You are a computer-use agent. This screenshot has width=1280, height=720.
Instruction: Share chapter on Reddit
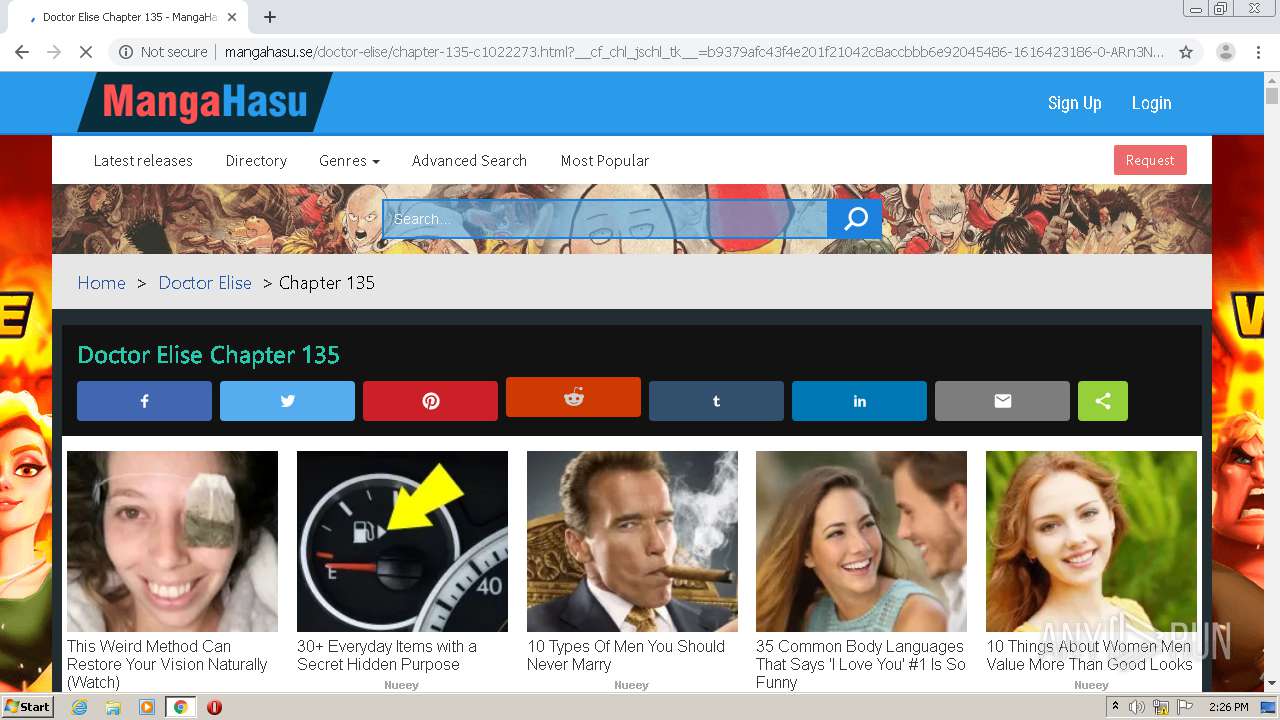(573, 397)
